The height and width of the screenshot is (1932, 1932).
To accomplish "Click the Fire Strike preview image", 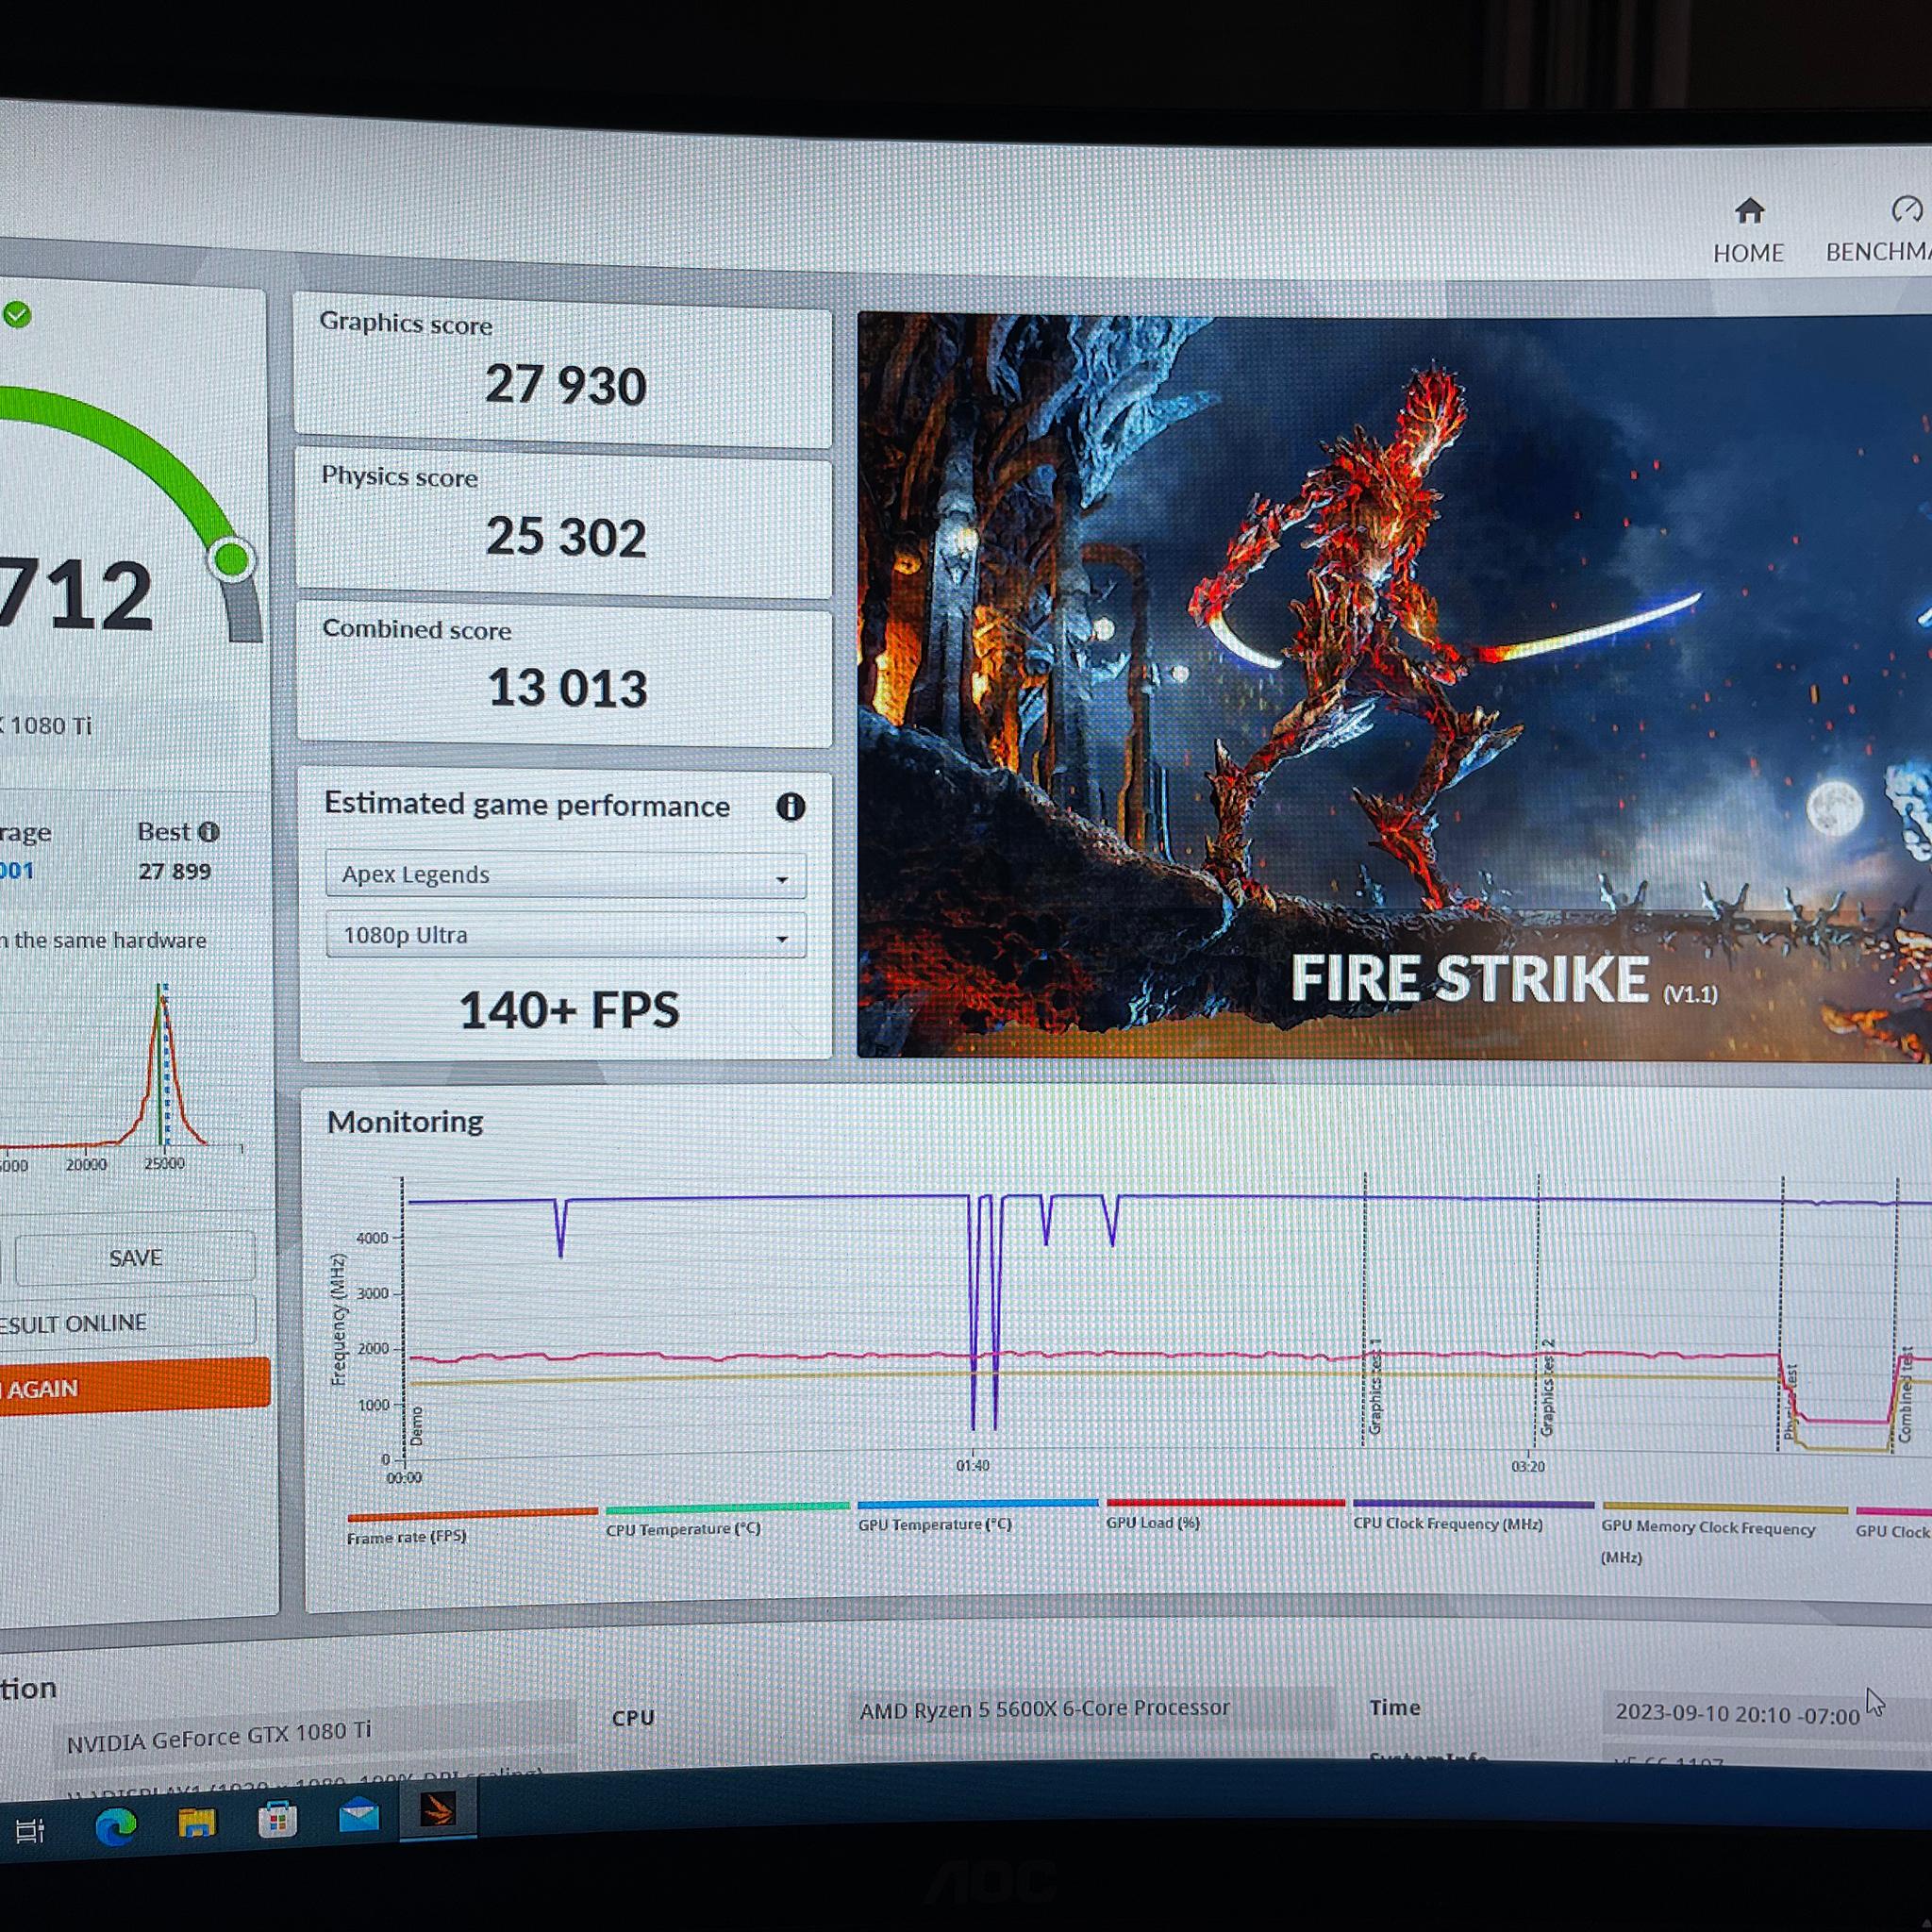I will [1394, 687].
